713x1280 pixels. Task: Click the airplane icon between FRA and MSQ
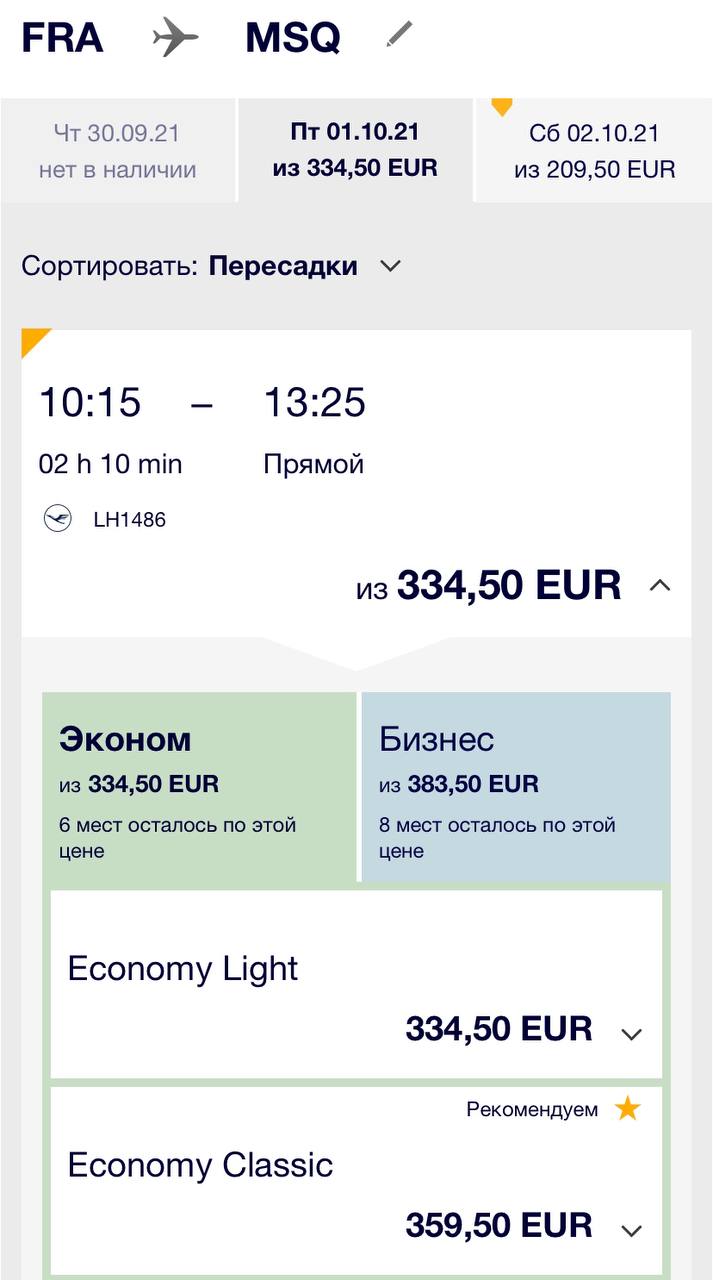[175, 38]
